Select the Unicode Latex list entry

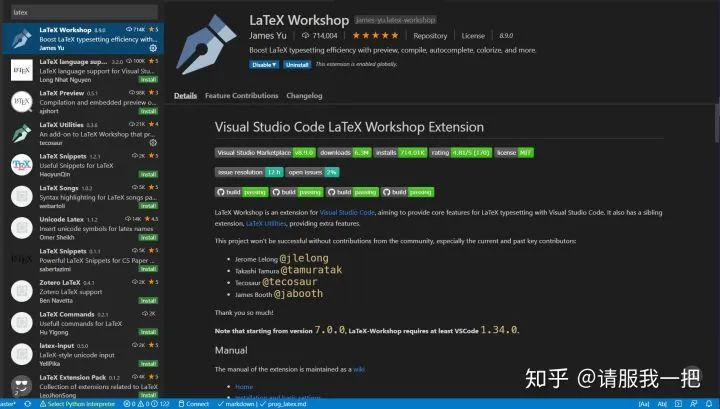tap(83, 228)
